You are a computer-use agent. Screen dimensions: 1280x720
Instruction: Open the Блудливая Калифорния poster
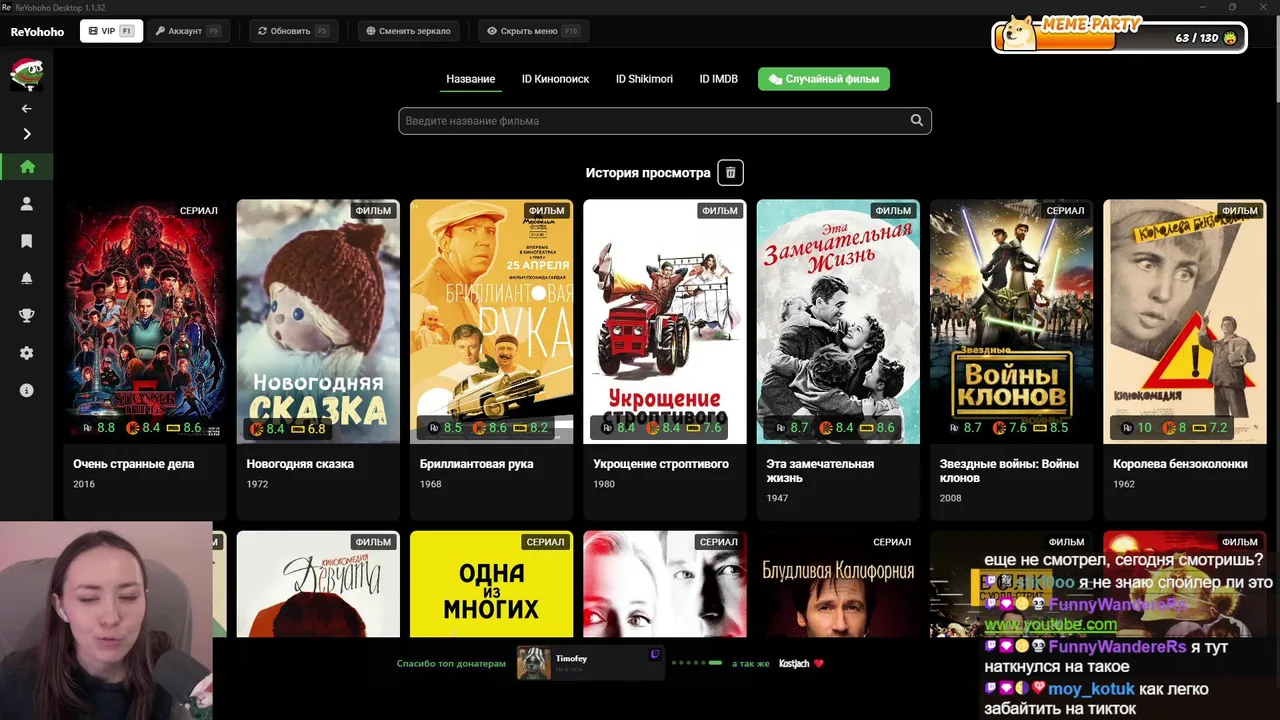point(838,584)
